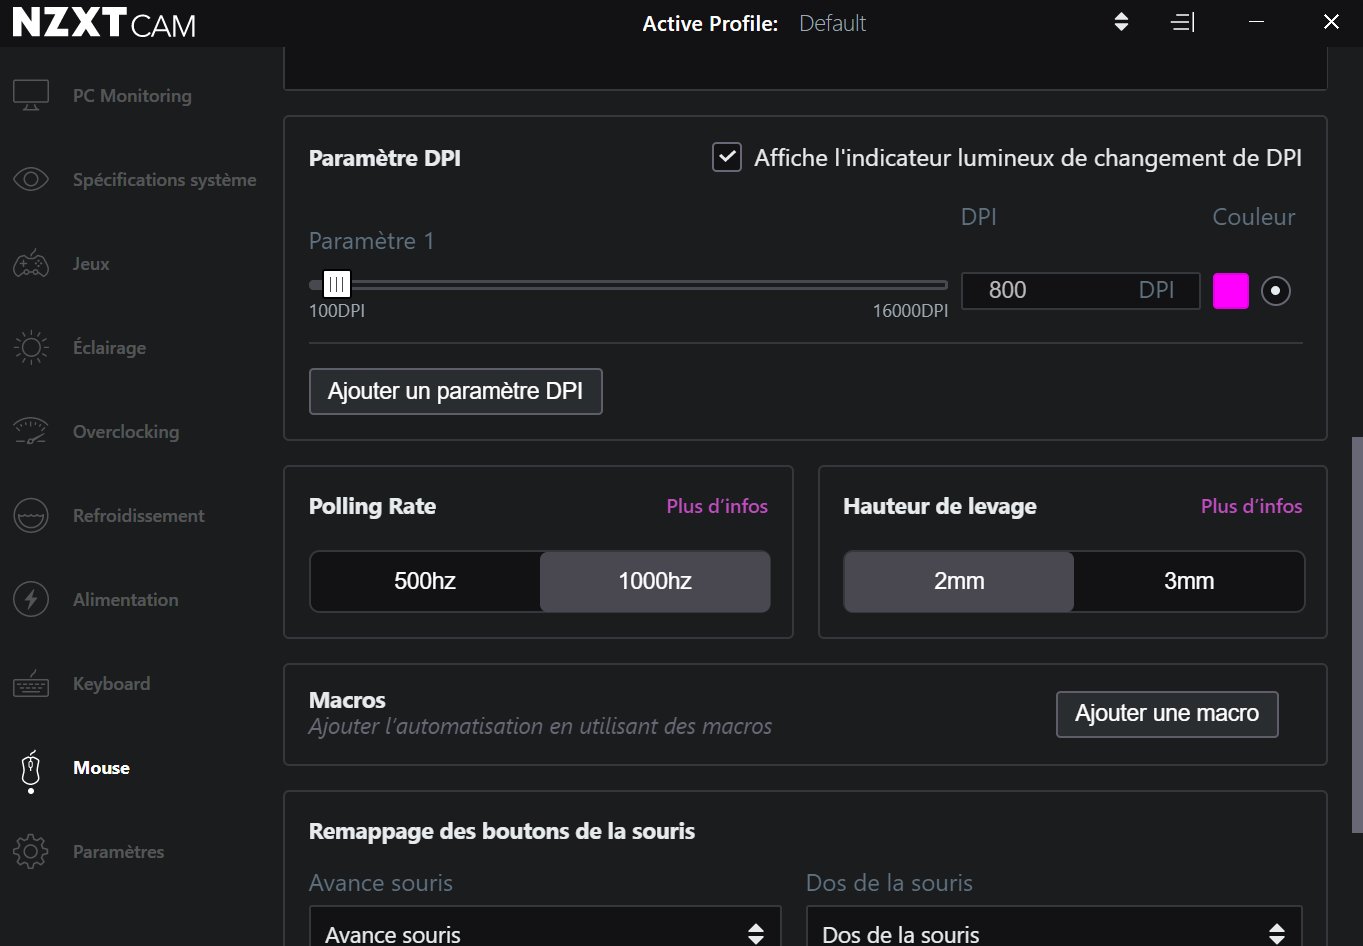Open Plus d'infos link for Polling Rate
The height and width of the screenshot is (946, 1363).
tap(717, 506)
